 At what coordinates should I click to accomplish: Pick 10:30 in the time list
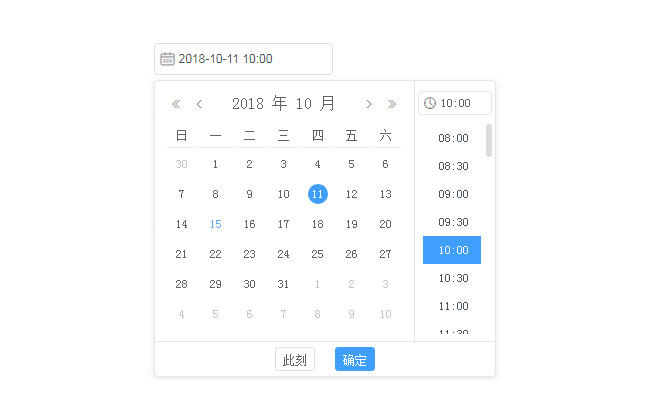(x=453, y=278)
